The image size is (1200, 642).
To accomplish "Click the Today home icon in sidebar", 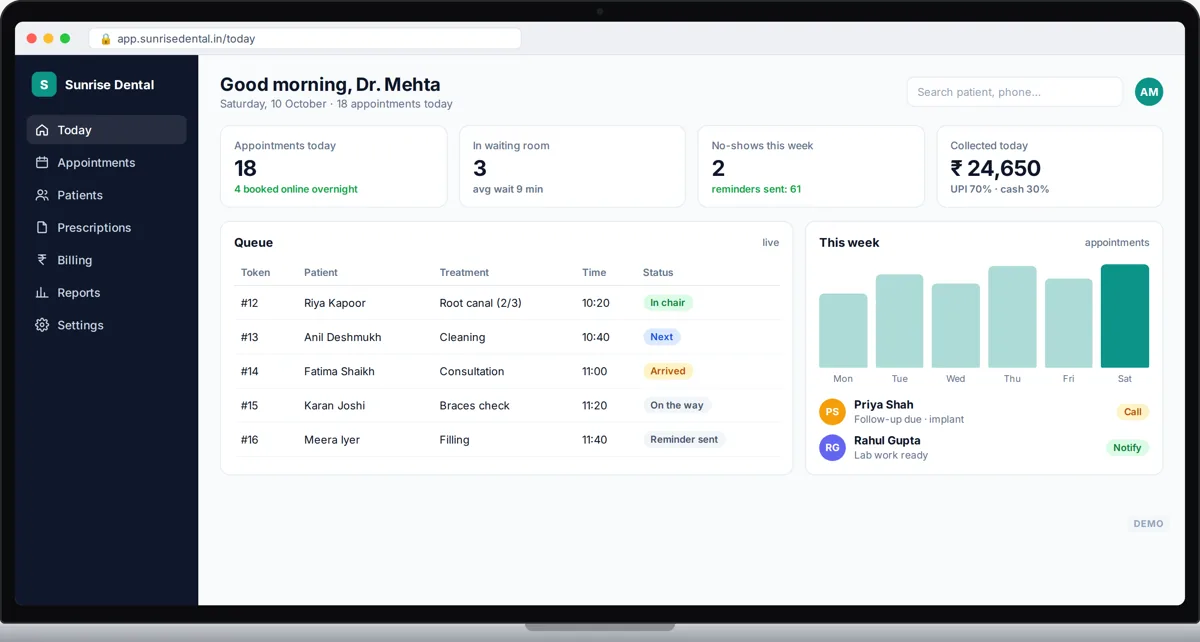I will [x=42, y=130].
